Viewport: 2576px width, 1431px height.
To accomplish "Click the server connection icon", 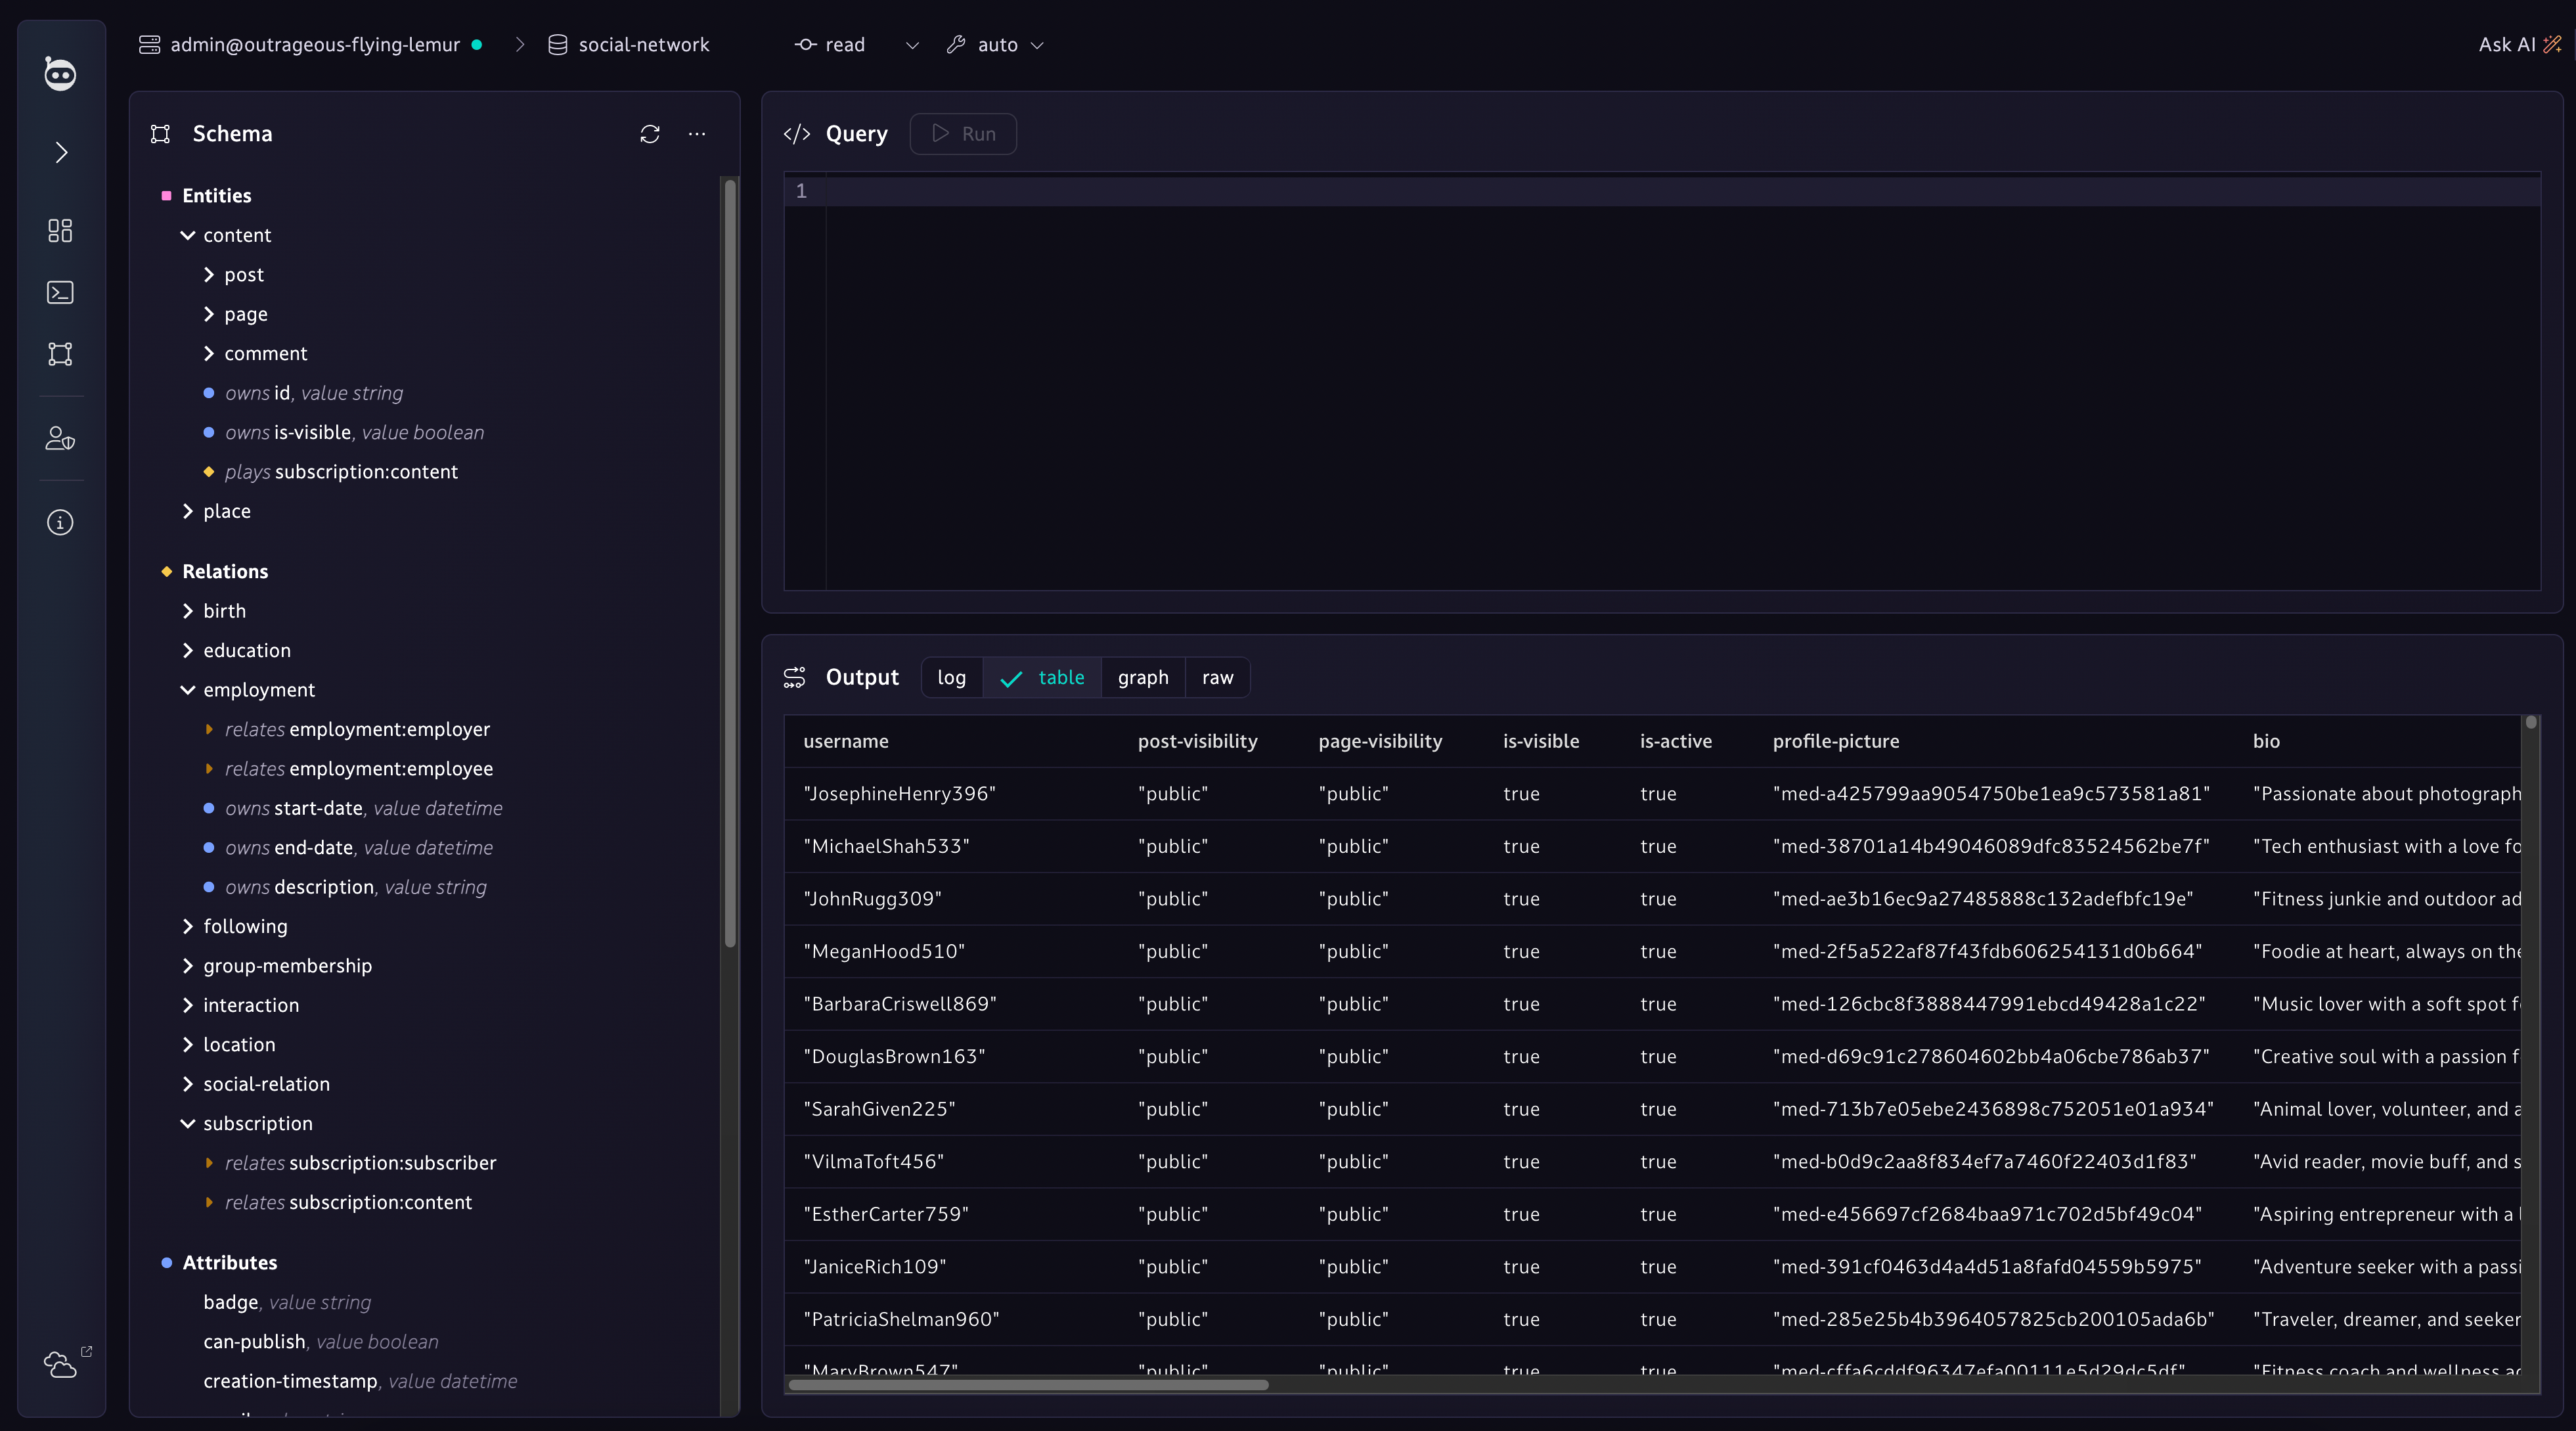I will pyautogui.click(x=149, y=45).
